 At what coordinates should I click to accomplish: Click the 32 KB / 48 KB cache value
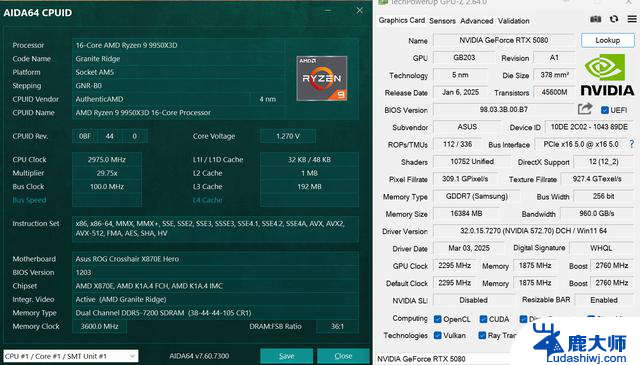click(309, 160)
